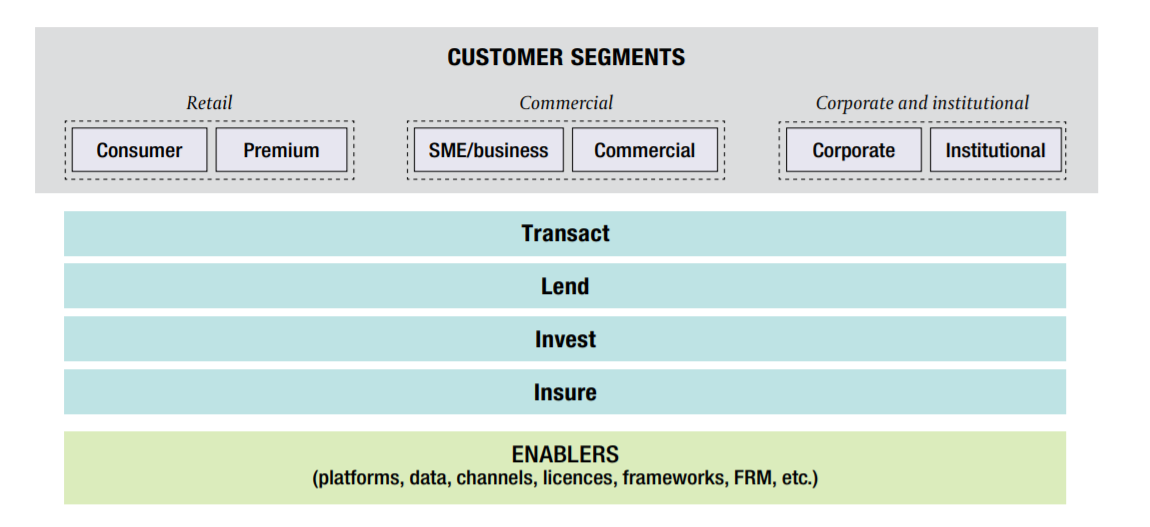This screenshot has width=1150, height=527.
Task: Click the Lend bar
Action: click(x=565, y=287)
